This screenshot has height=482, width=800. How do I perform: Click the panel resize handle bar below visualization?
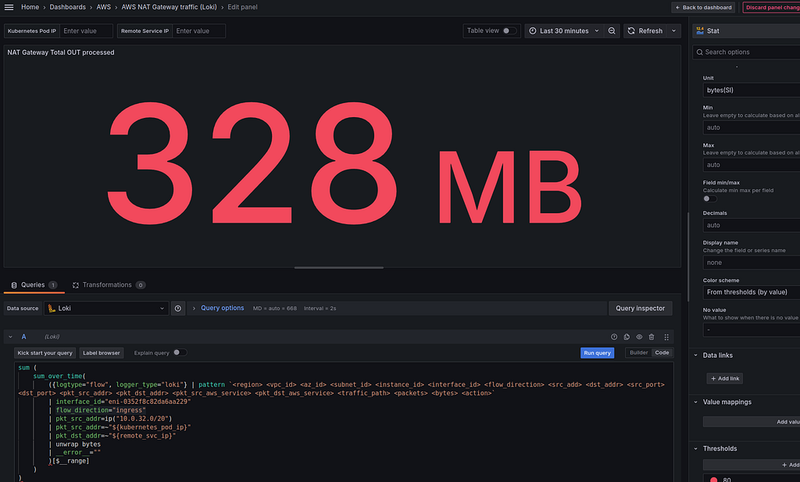point(339,267)
